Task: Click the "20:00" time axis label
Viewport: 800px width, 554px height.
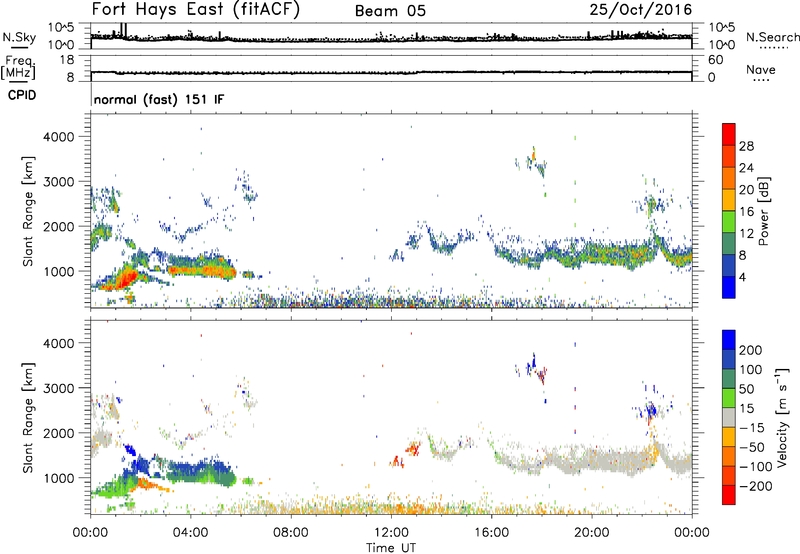Action: 591,533
